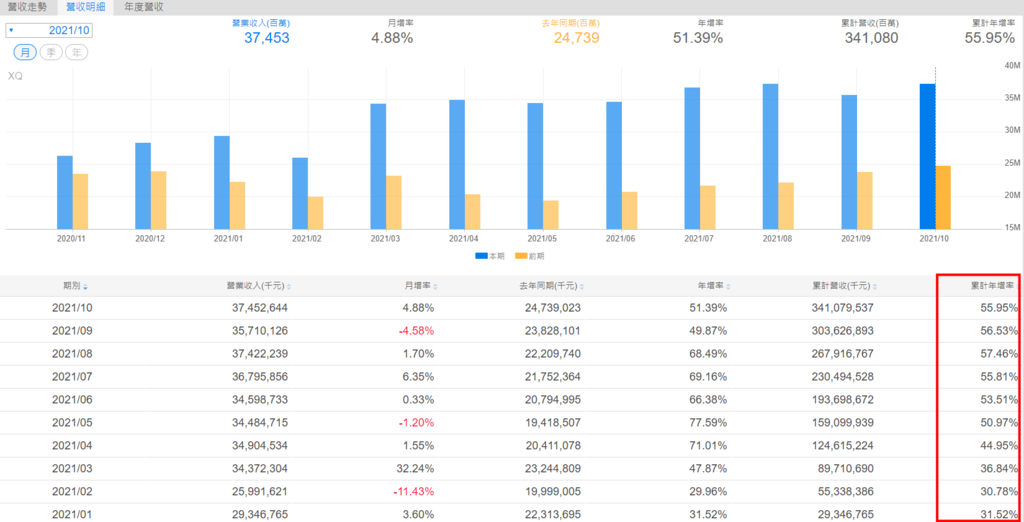The width and height of the screenshot is (1024, 522).
Task: Click cumulative revenue 89,710,690
Action: pos(845,468)
